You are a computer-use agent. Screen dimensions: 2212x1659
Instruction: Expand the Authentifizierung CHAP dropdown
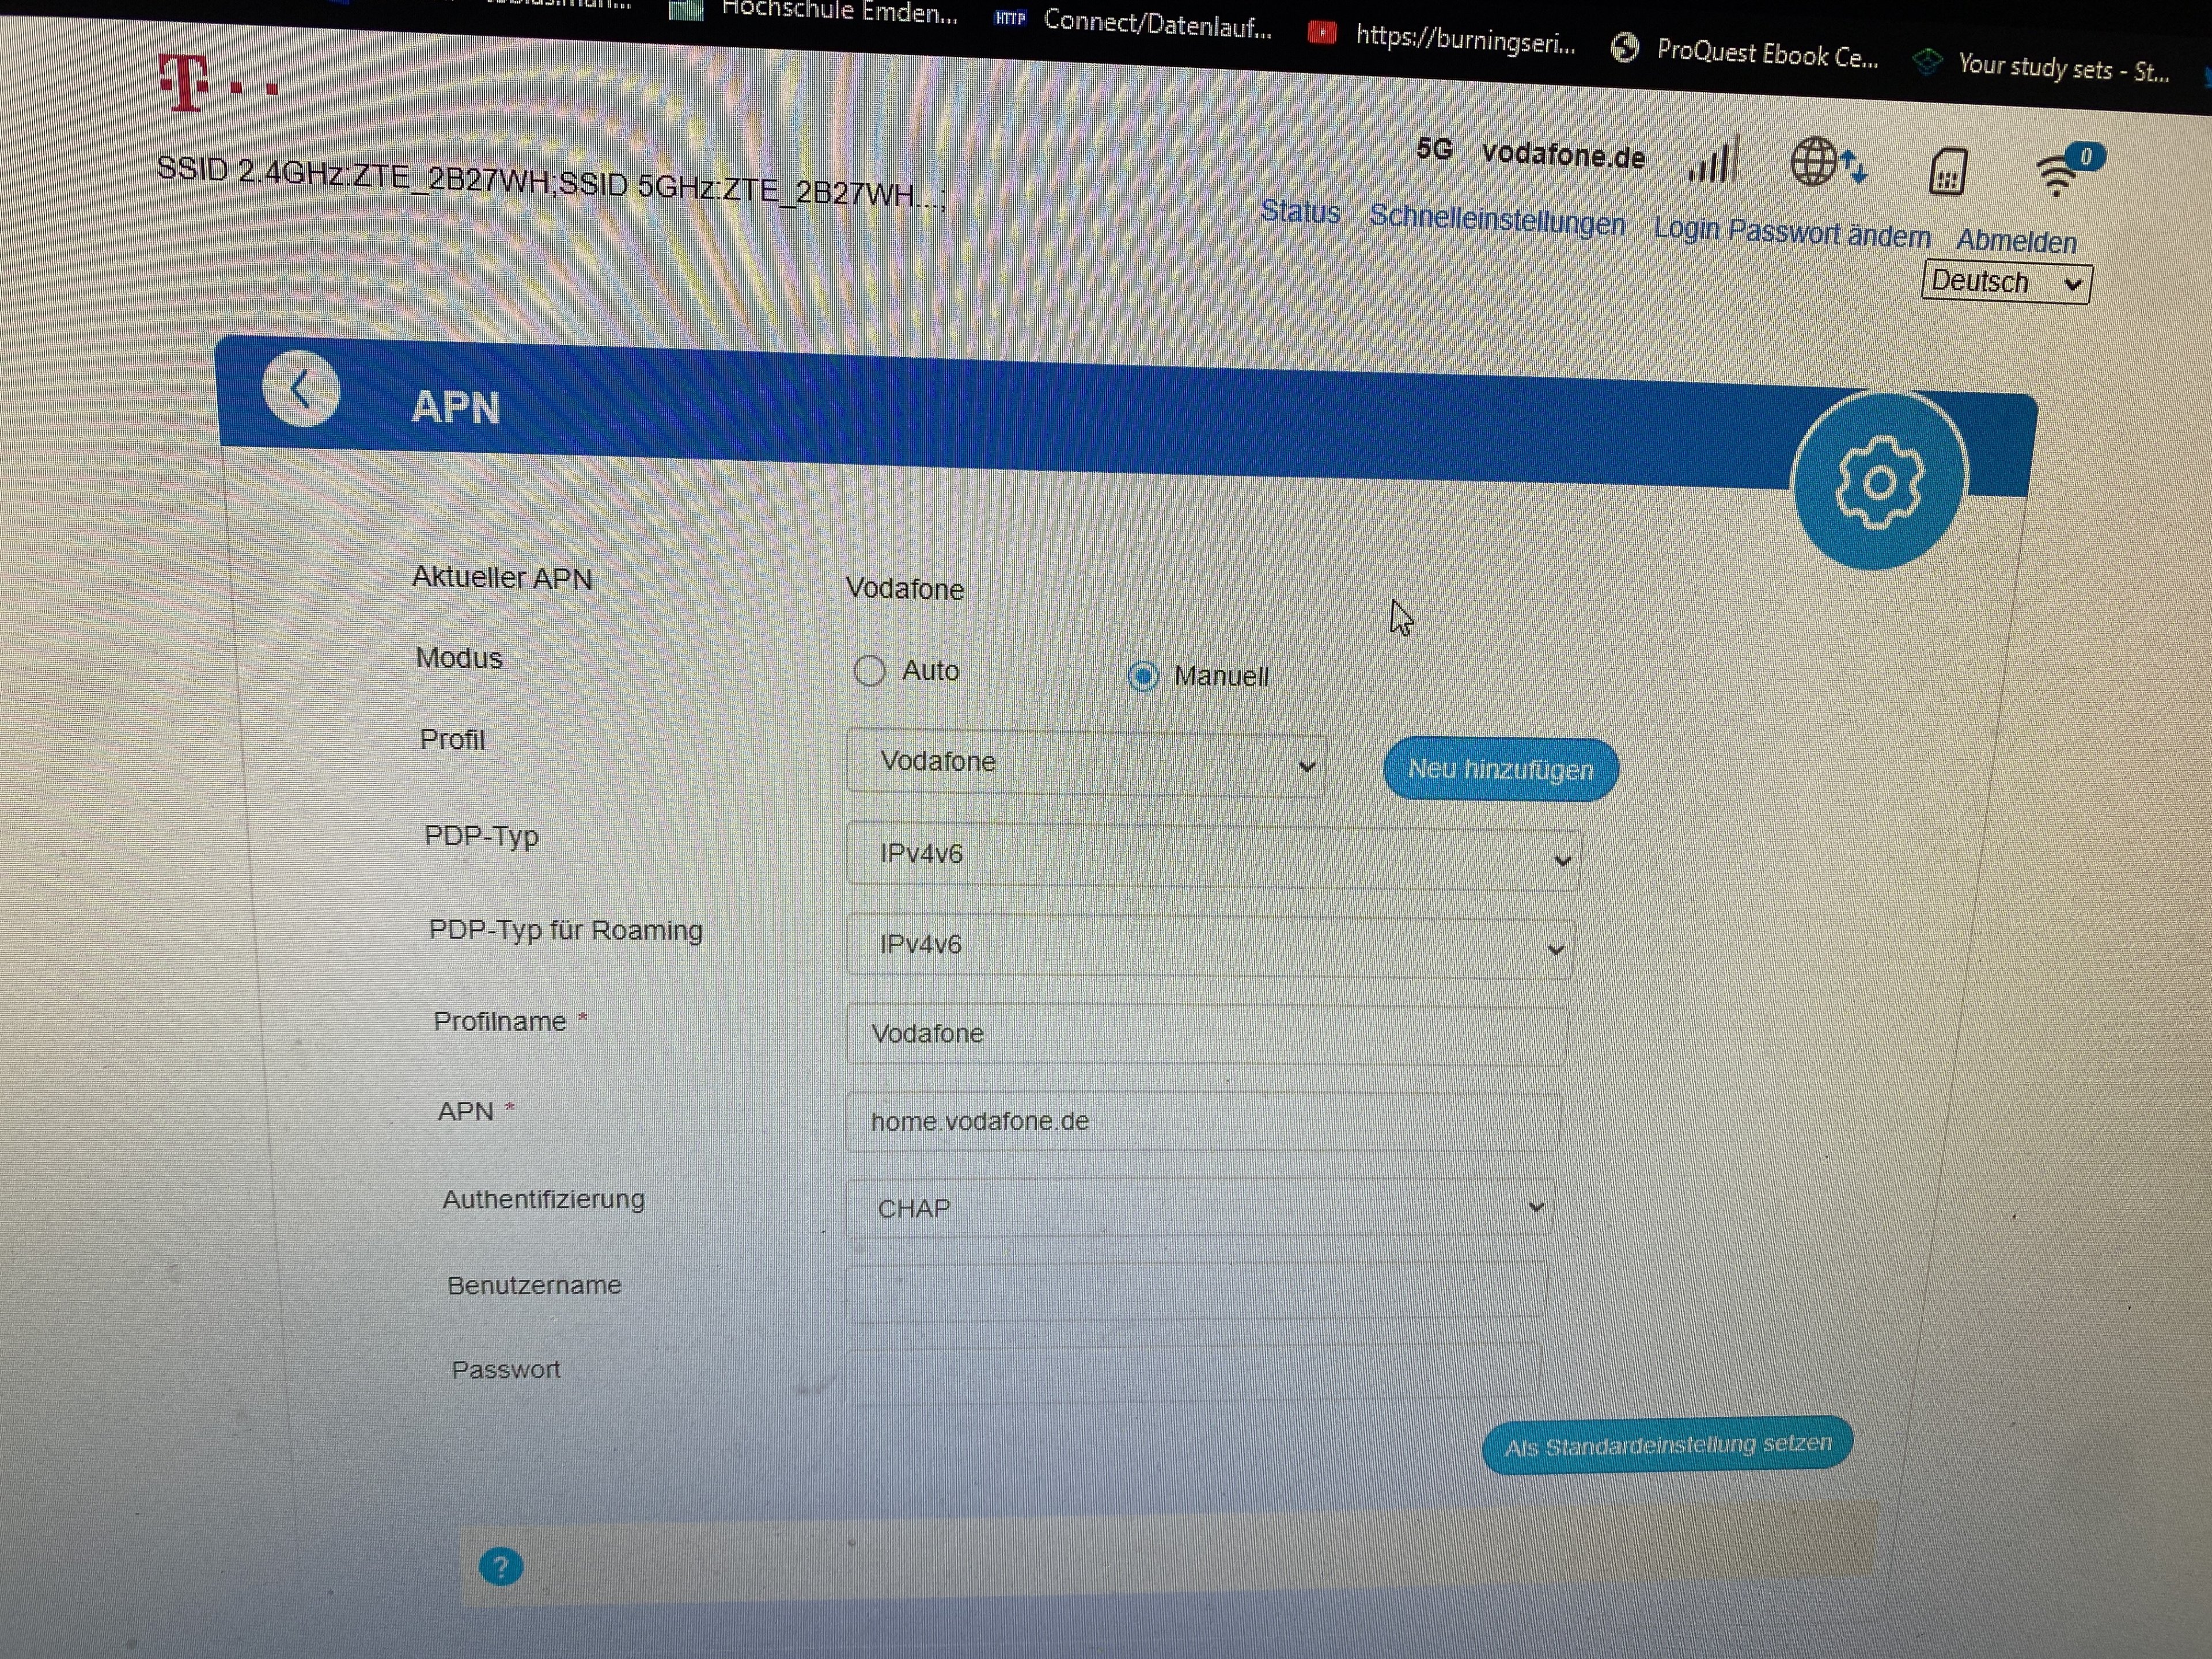click(1200, 1208)
